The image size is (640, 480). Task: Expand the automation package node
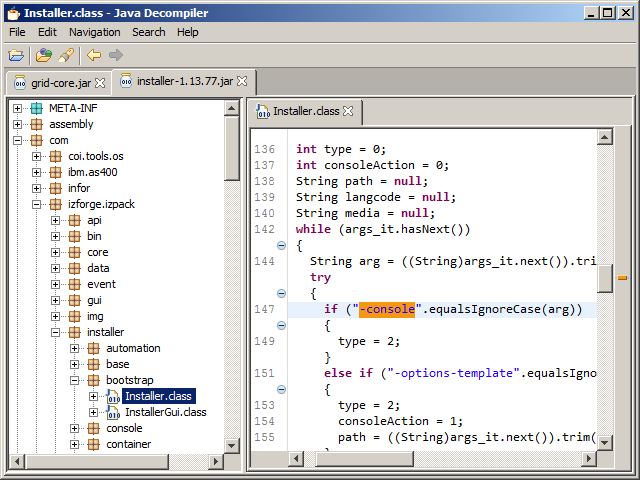tap(75, 348)
